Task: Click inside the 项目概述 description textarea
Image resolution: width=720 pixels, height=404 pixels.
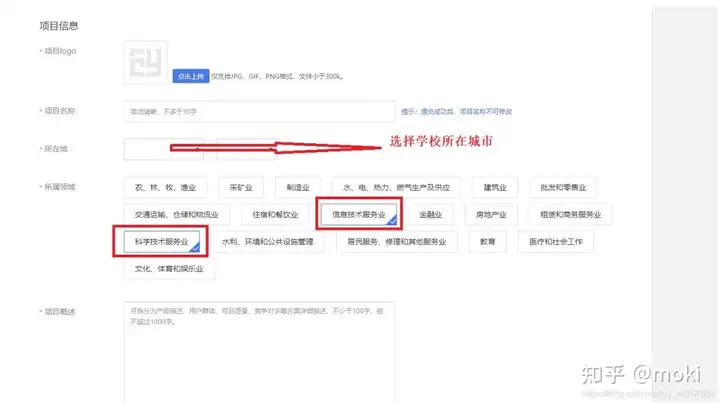Action: [259, 353]
